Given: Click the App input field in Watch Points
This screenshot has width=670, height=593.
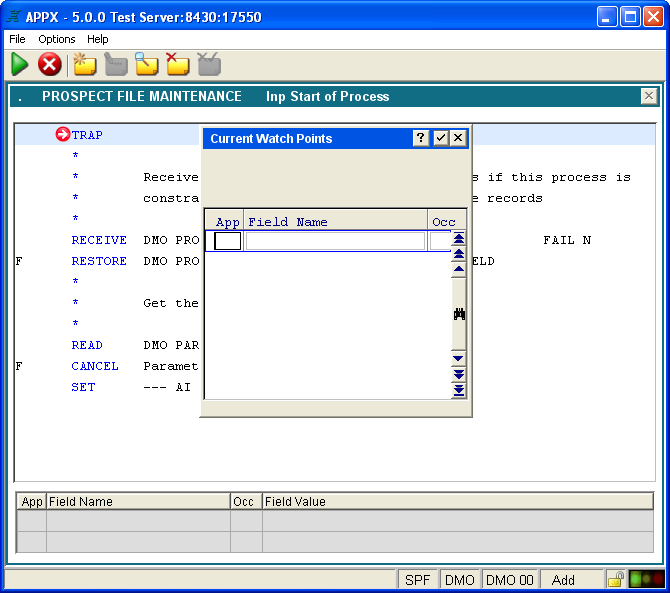Looking at the screenshot, I should pyautogui.click(x=227, y=241).
